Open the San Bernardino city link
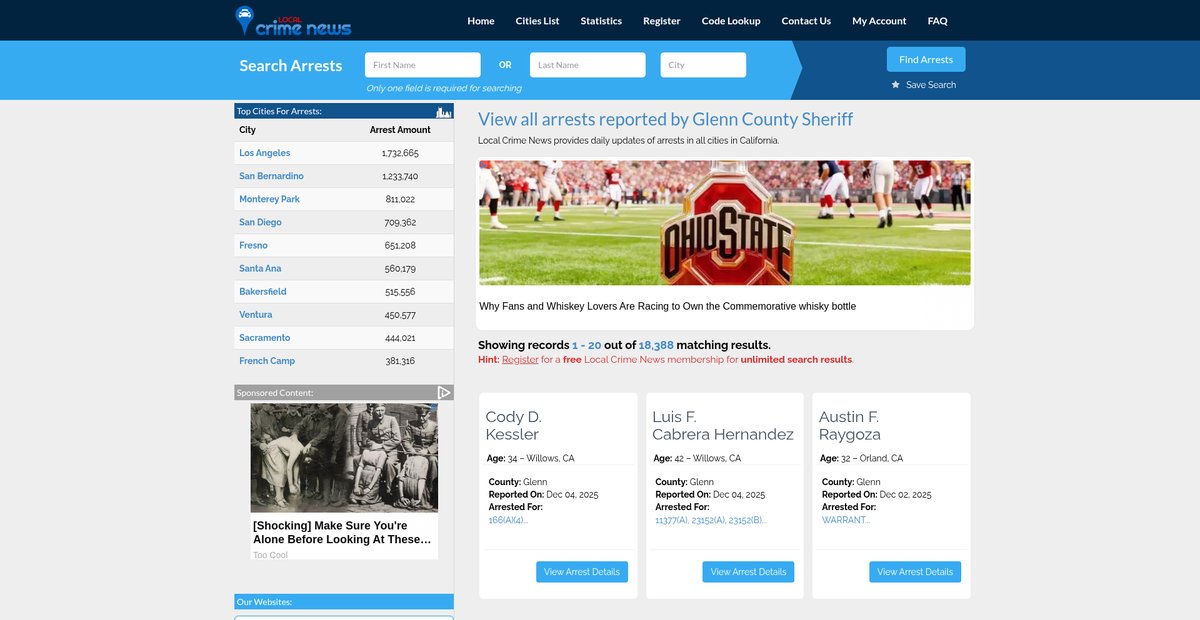This screenshot has width=1200, height=620. pos(271,176)
